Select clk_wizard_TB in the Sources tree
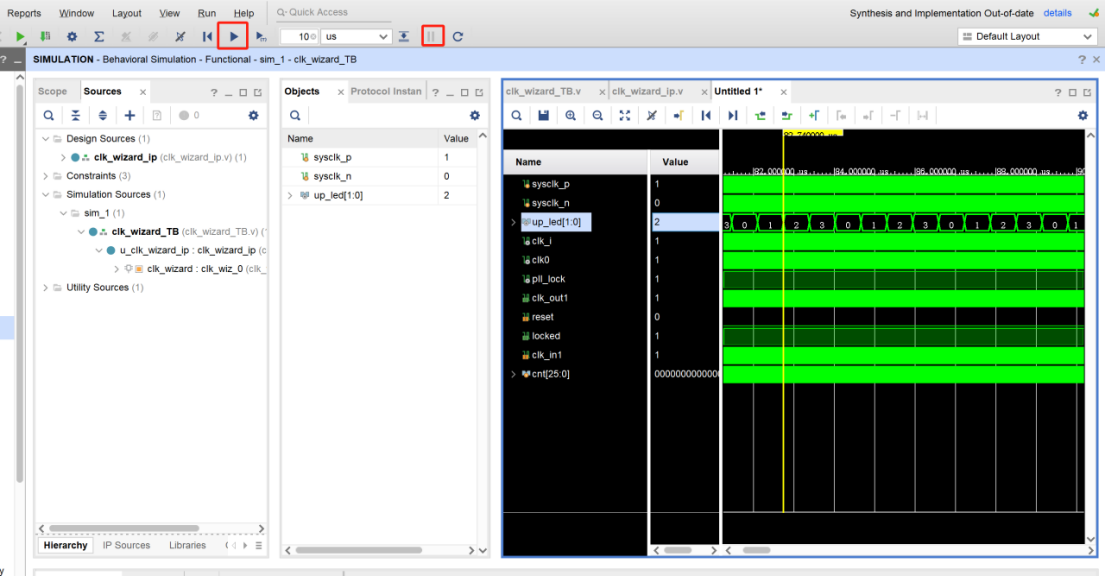 click(x=145, y=231)
